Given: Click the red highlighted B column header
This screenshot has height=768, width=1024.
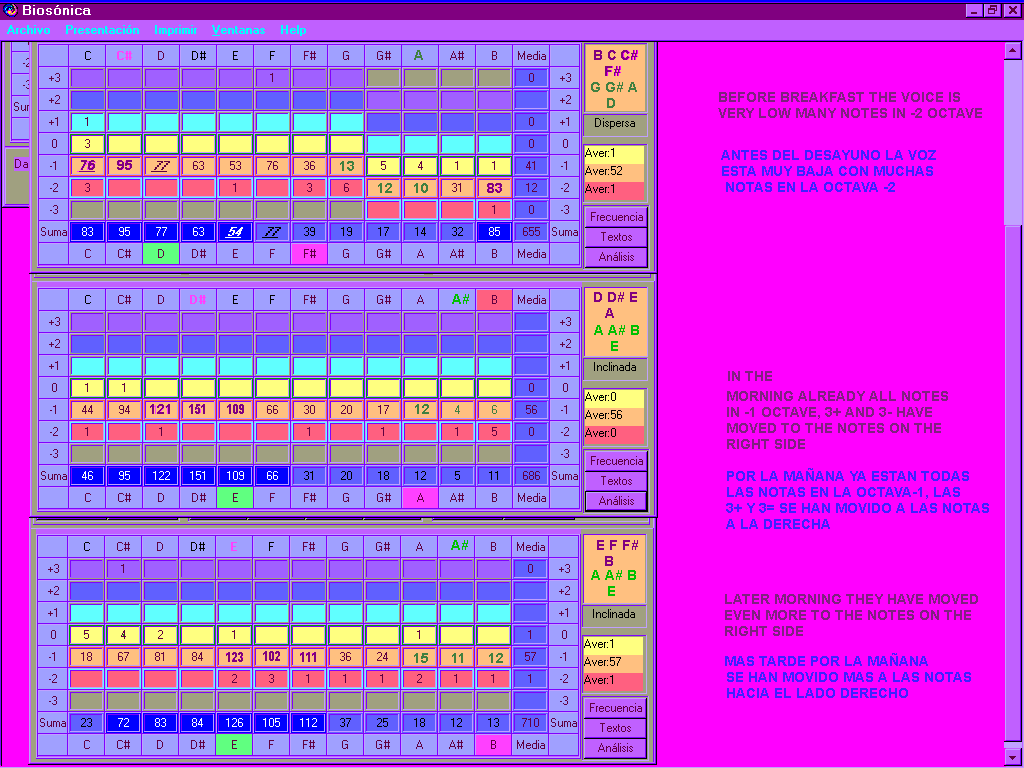Looking at the screenshot, I should click(494, 299).
